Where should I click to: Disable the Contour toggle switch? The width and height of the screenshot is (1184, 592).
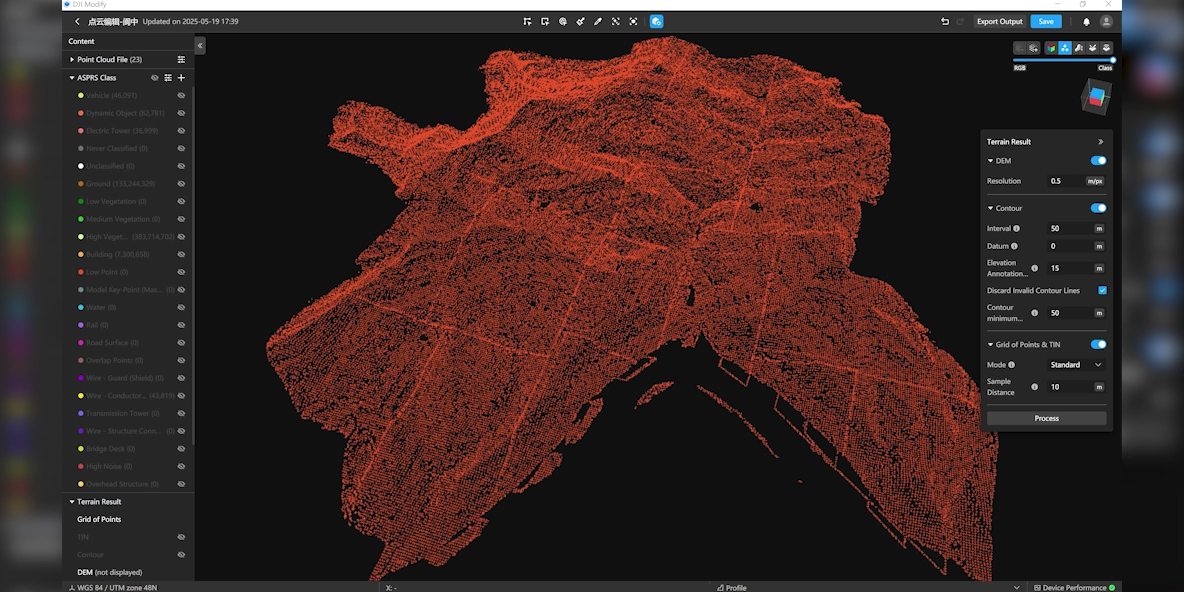[1098, 208]
